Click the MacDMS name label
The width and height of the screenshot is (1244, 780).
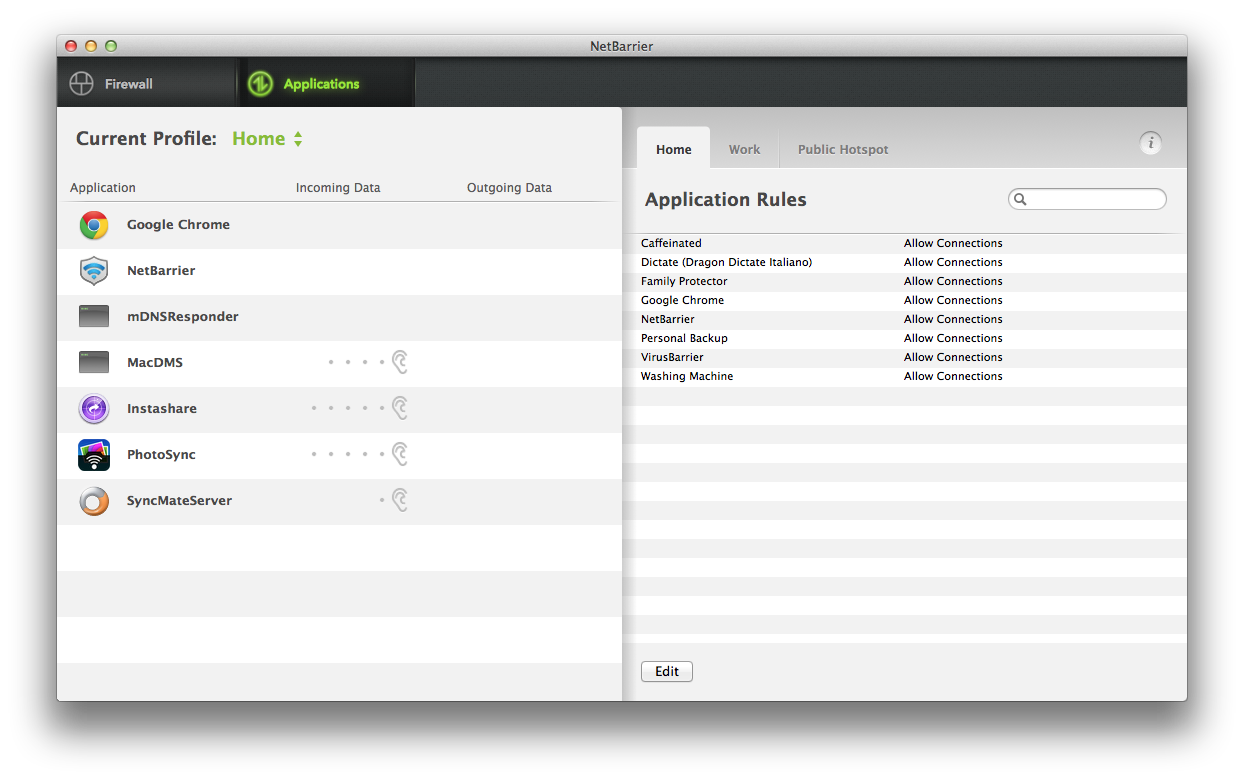155,363
